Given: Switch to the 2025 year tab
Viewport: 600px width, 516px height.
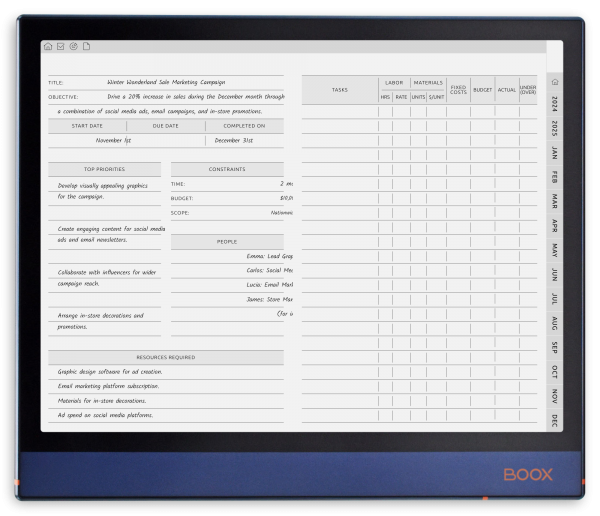Looking at the screenshot, I should pyautogui.click(x=555, y=128).
